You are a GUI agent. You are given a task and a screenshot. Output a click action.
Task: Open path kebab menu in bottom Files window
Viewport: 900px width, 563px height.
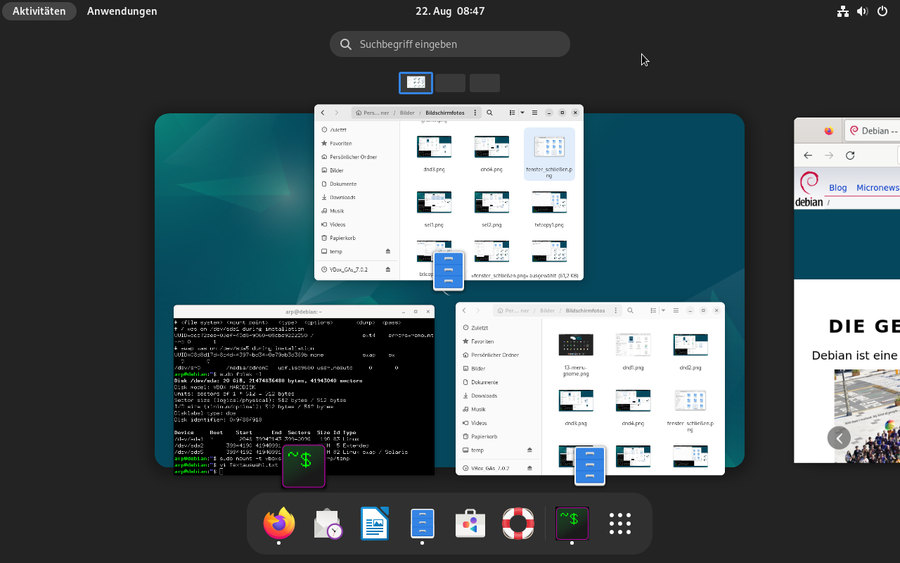click(x=616, y=310)
